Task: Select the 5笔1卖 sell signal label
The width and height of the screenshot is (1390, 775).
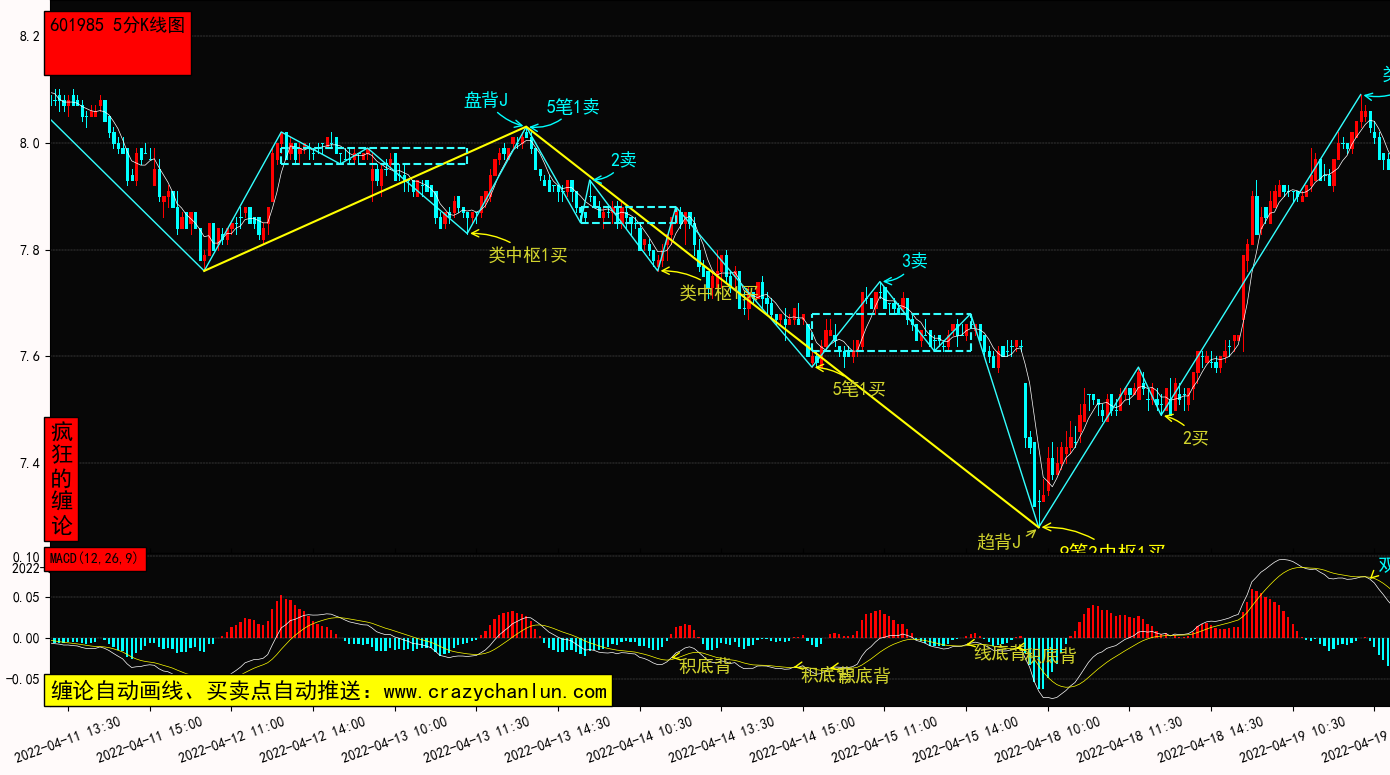Action: tap(573, 107)
